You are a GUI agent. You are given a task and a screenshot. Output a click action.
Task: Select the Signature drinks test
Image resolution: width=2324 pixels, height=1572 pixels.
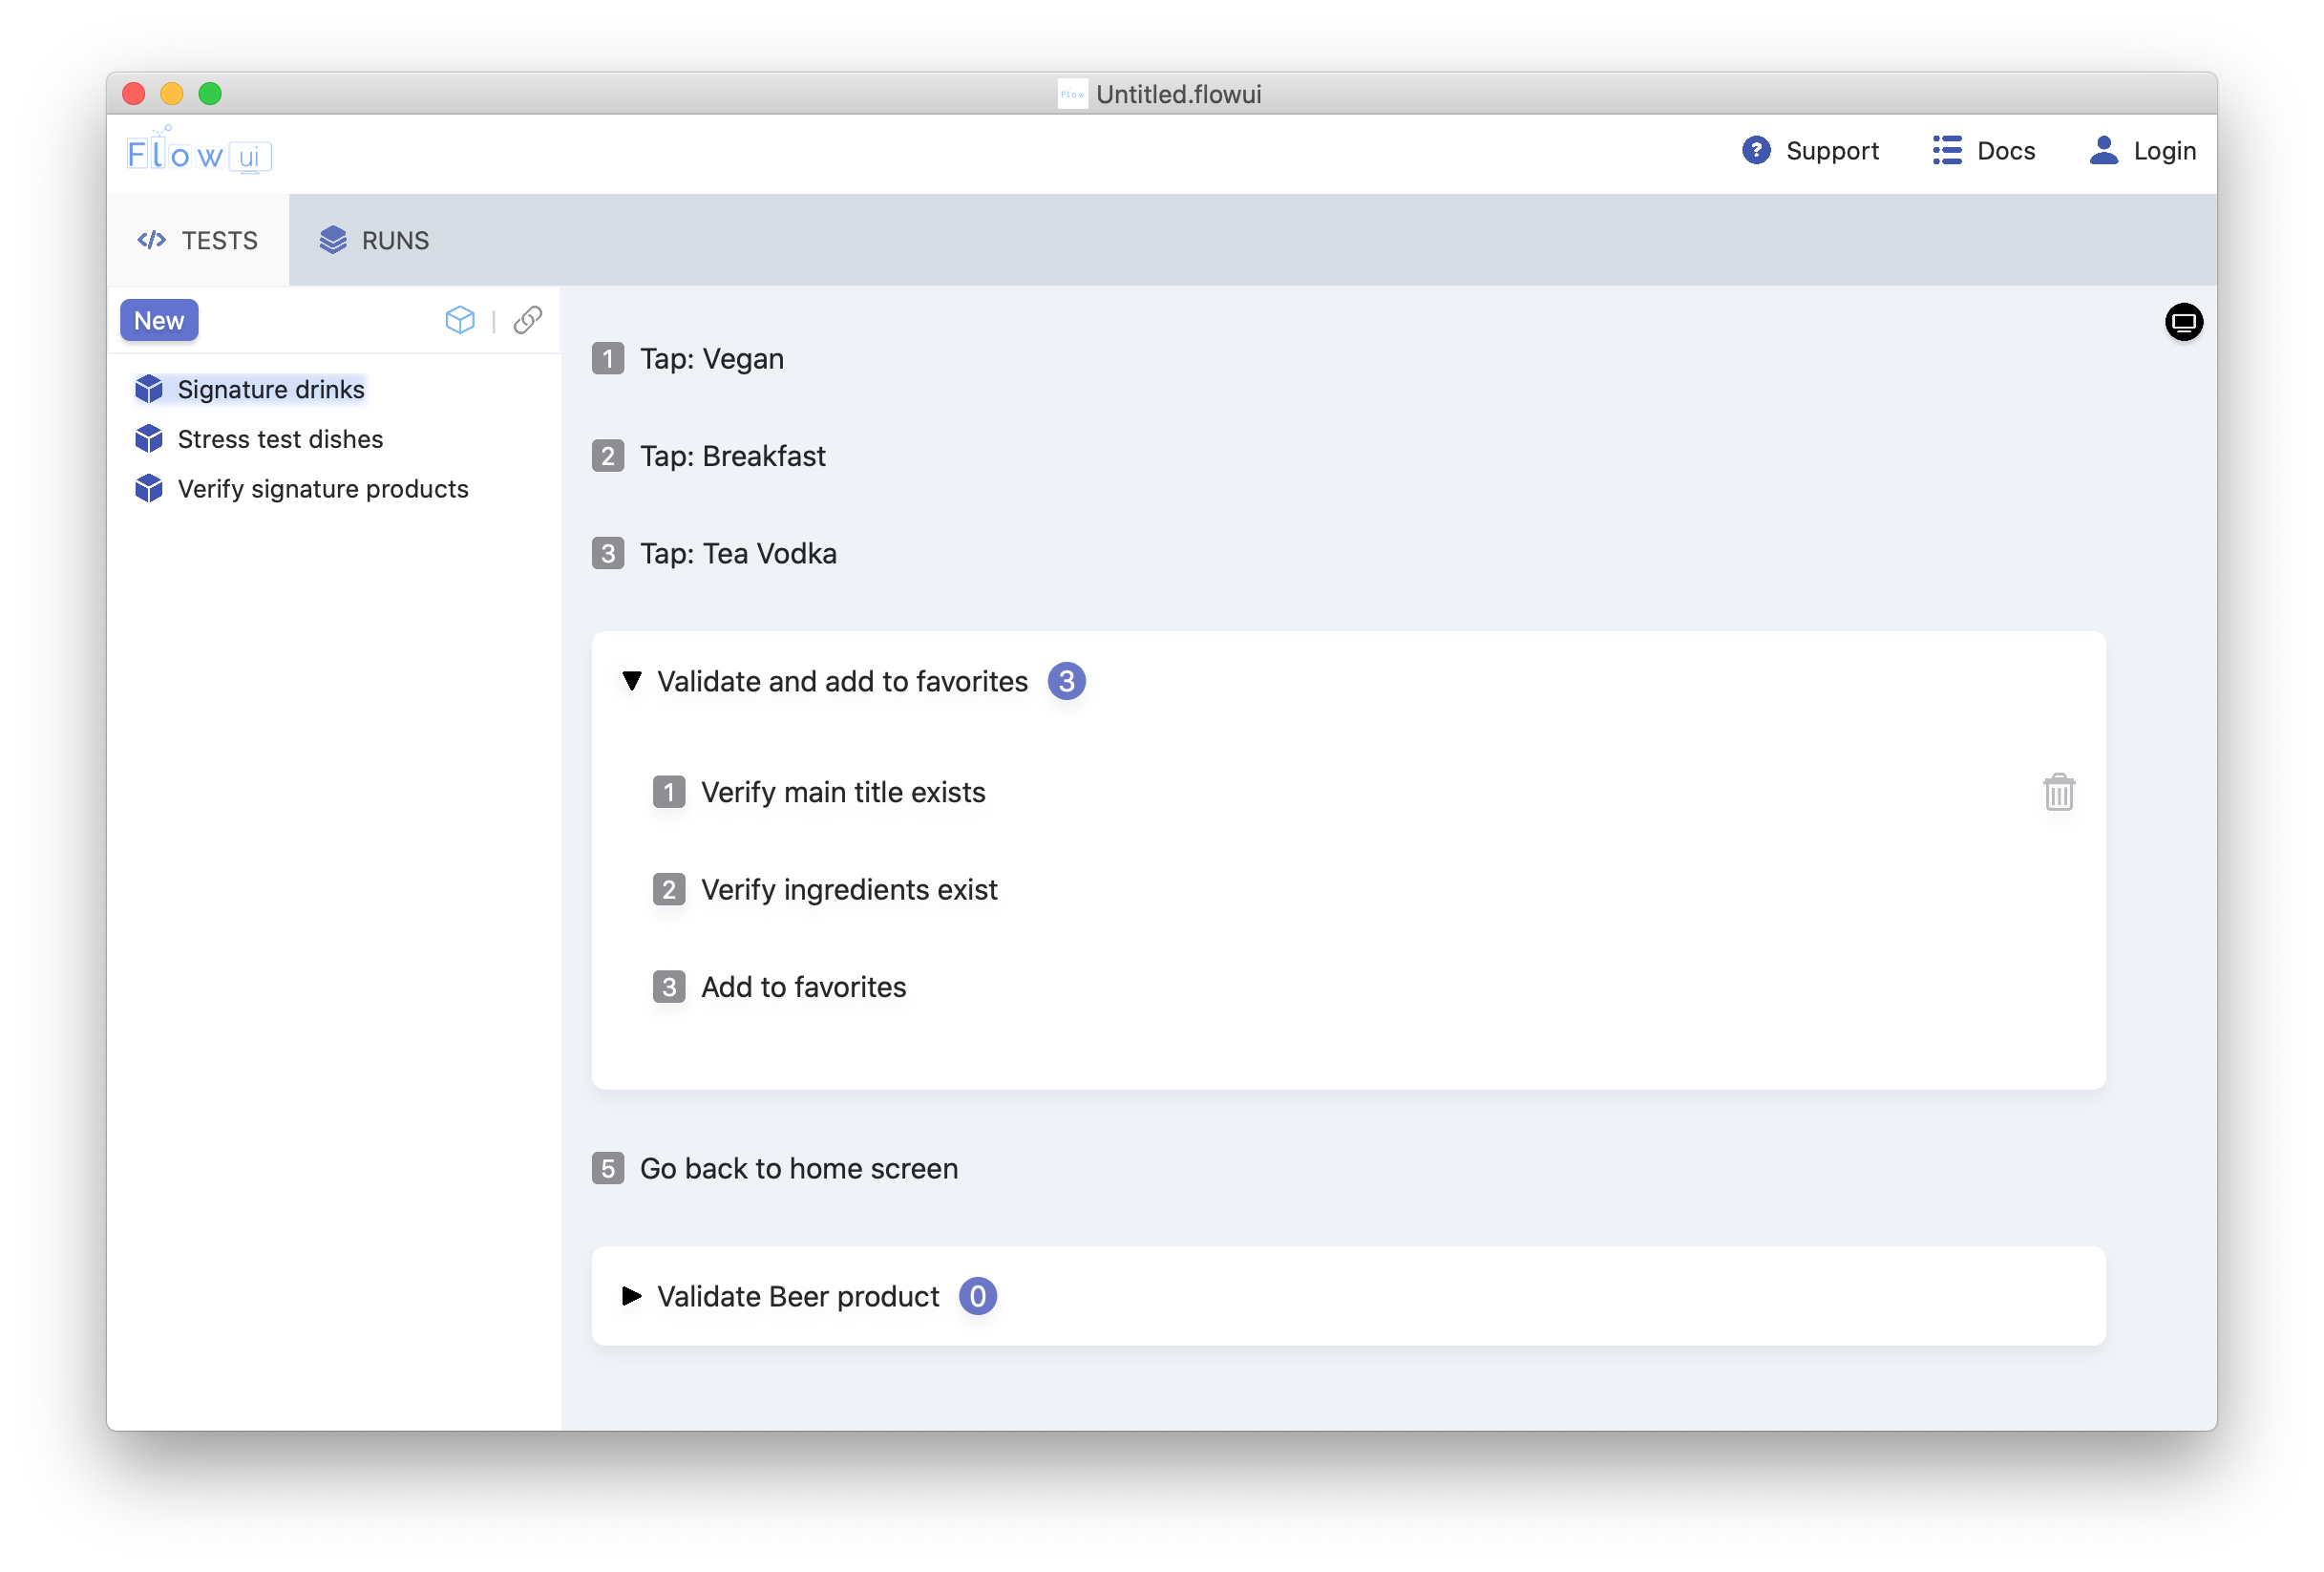click(x=270, y=389)
